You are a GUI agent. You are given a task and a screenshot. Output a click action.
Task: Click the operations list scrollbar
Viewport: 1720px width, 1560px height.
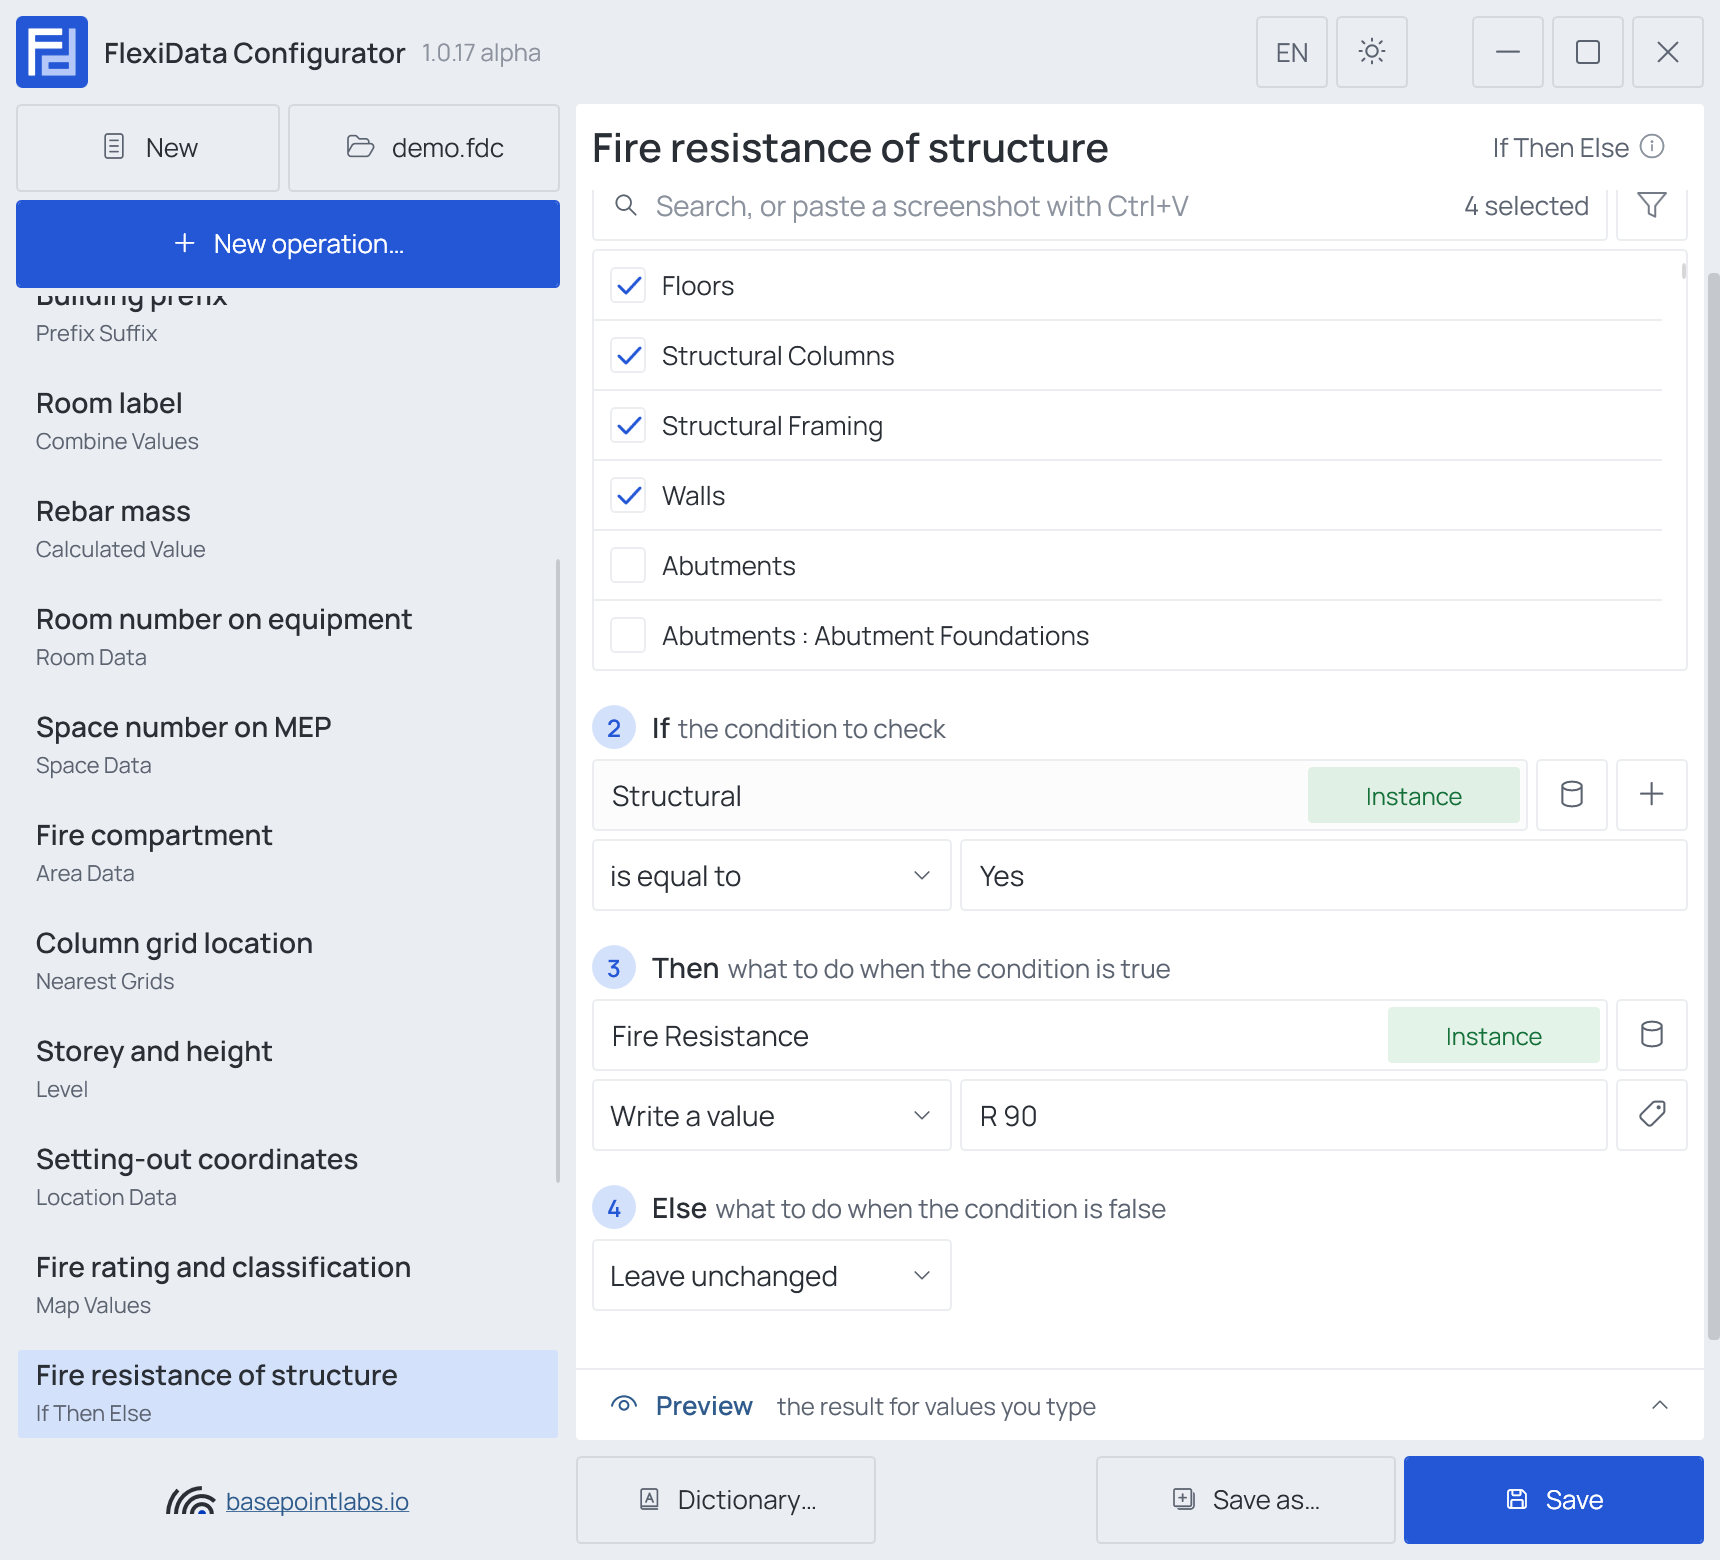point(557,870)
